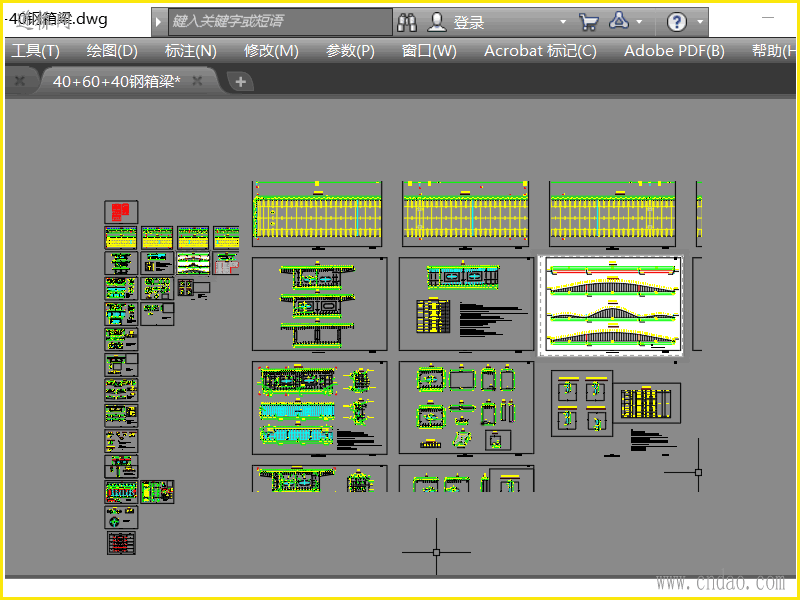Expand the dropdown arrow after 登录
The height and width of the screenshot is (600, 800).
click(x=562, y=22)
